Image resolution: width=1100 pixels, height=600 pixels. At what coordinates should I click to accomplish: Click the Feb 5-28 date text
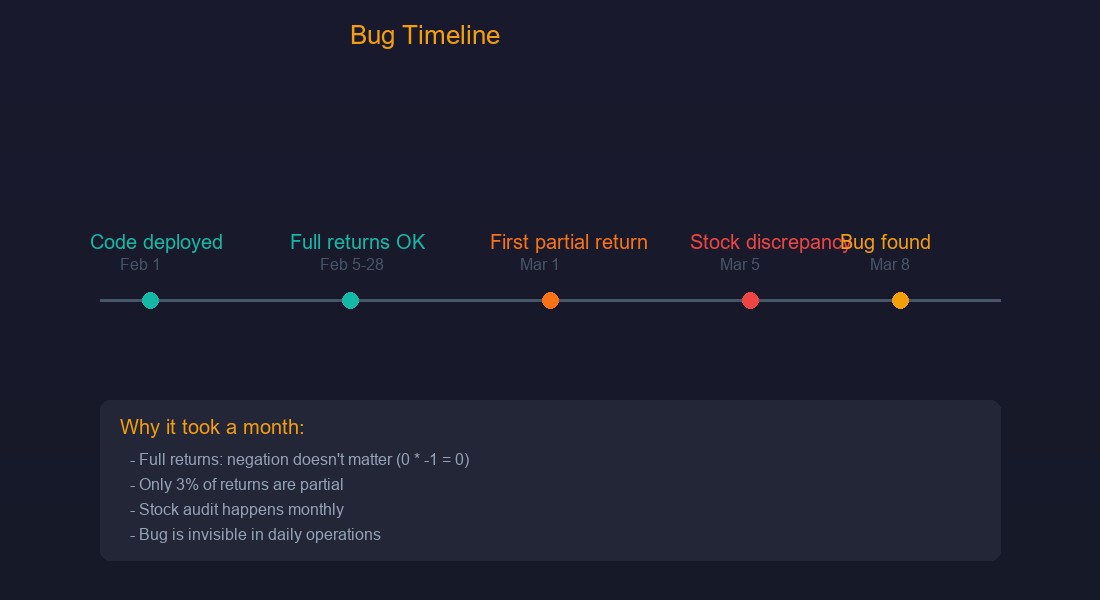click(x=351, y=265)
